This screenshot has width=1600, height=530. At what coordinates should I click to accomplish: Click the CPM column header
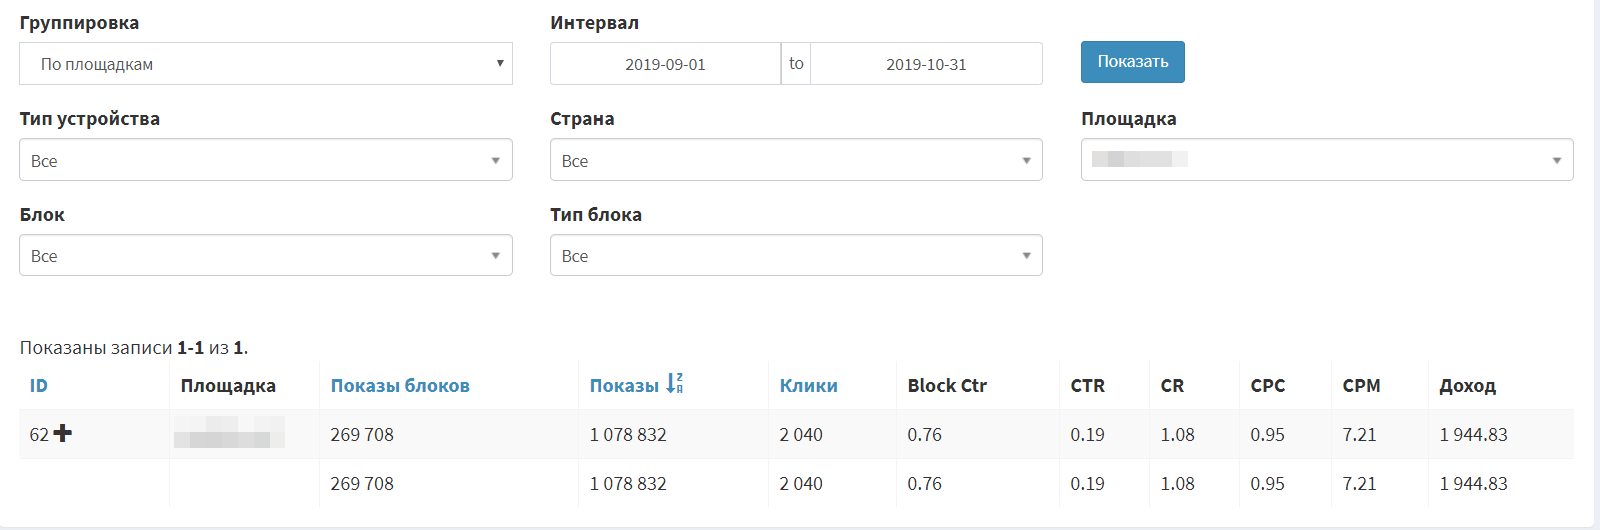(1361, 386)
